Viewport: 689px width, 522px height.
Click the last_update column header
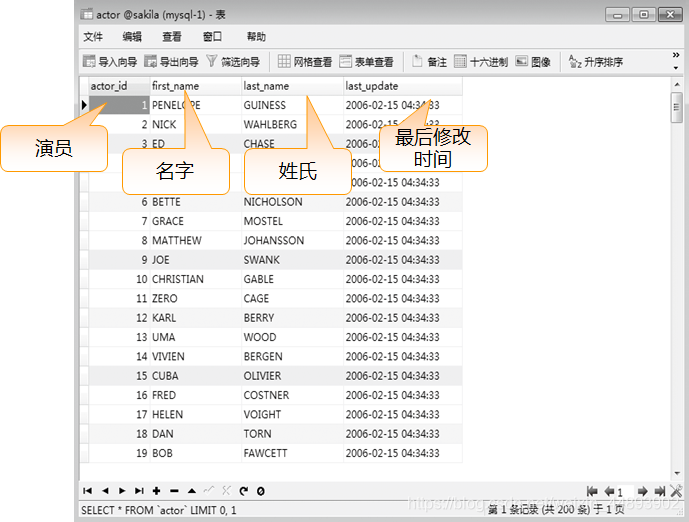pos(403,86)
